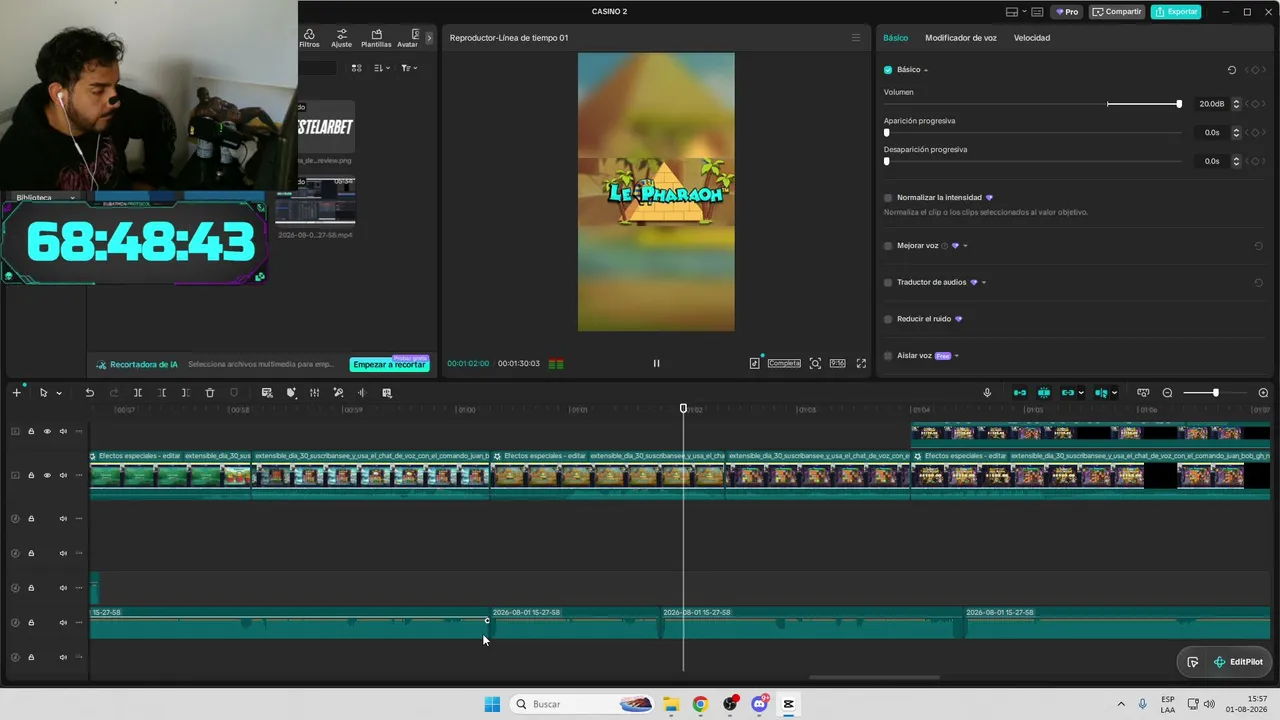
Task: Choose the pointer selection tool
Action: [43, 393]
